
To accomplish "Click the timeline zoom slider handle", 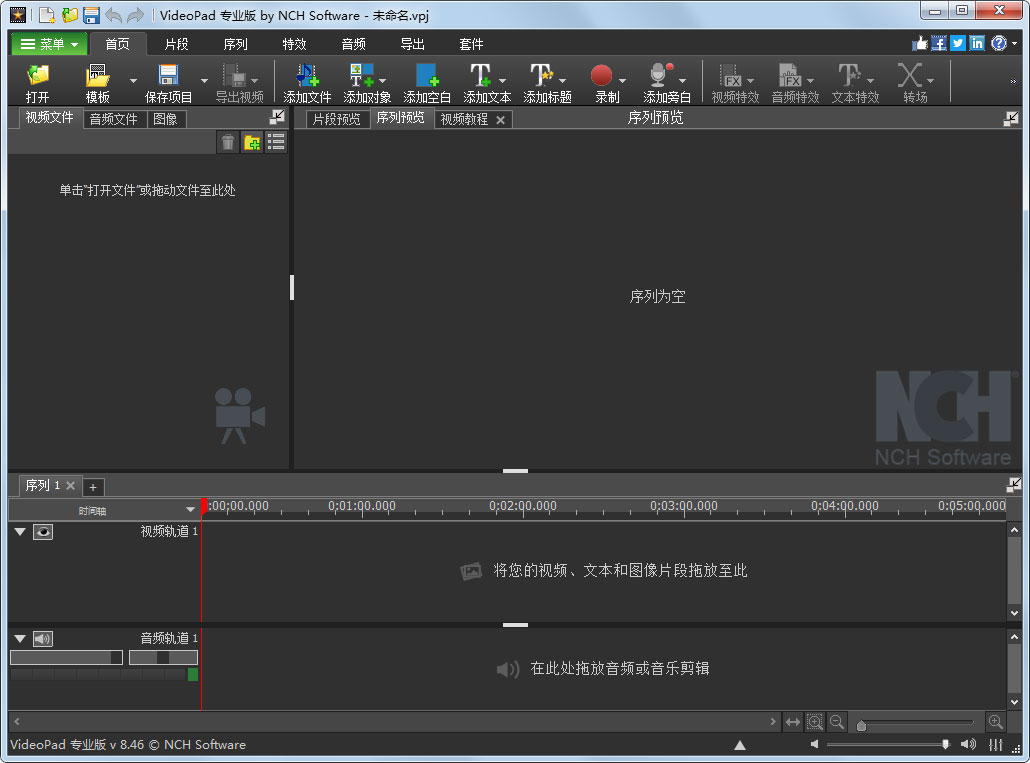I will point(861,725).
